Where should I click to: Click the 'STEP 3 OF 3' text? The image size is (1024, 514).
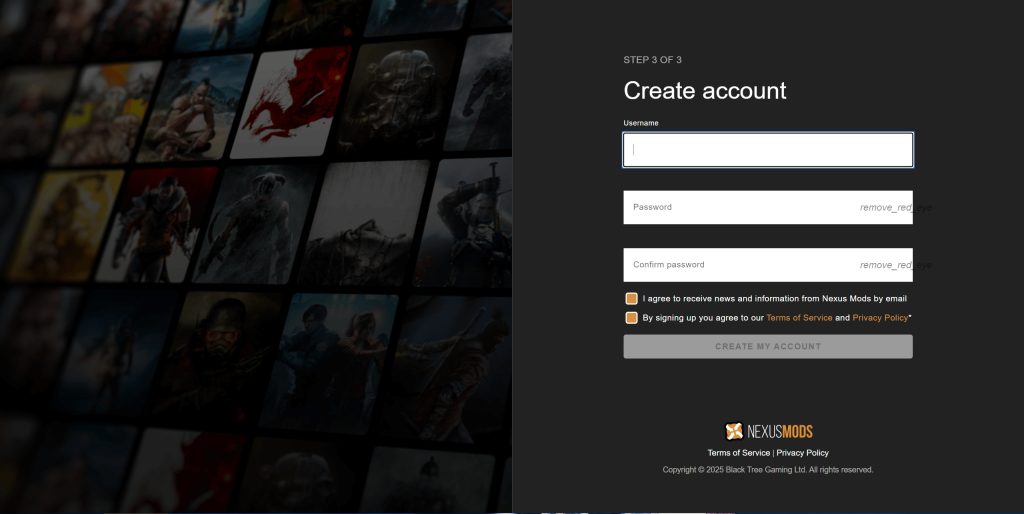[652, 60]
